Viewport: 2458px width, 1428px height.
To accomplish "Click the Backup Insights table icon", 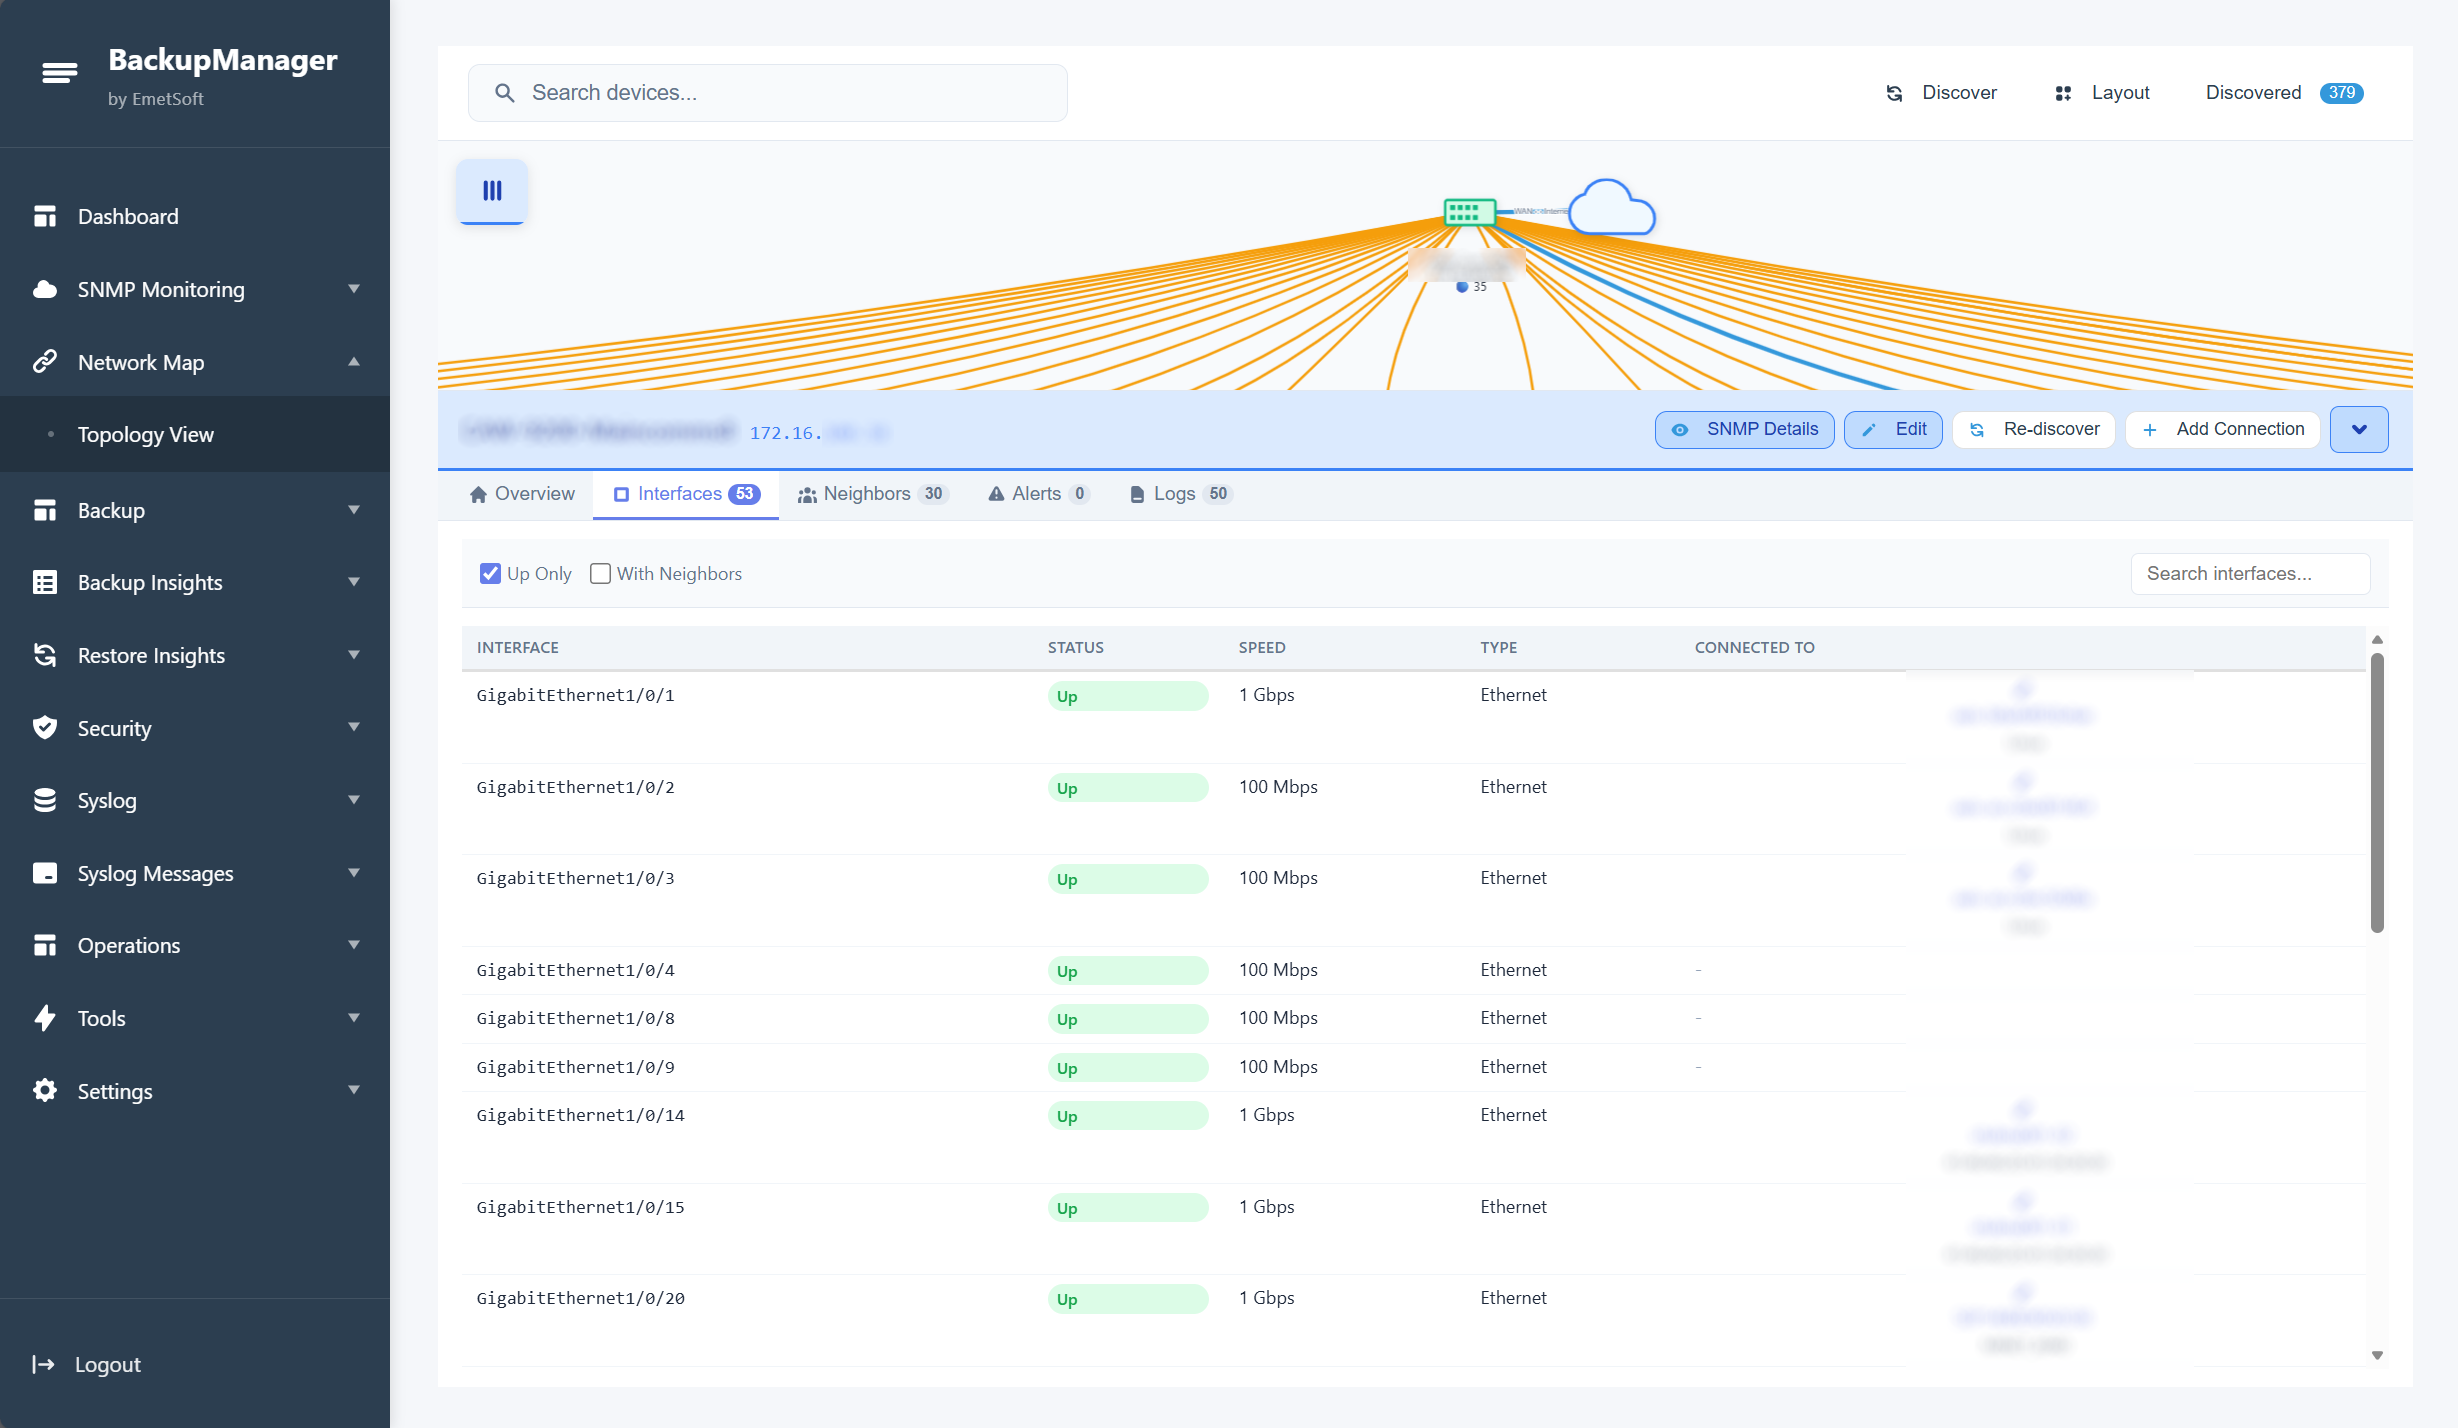I will pyautogui.click(x=45, y=582).
